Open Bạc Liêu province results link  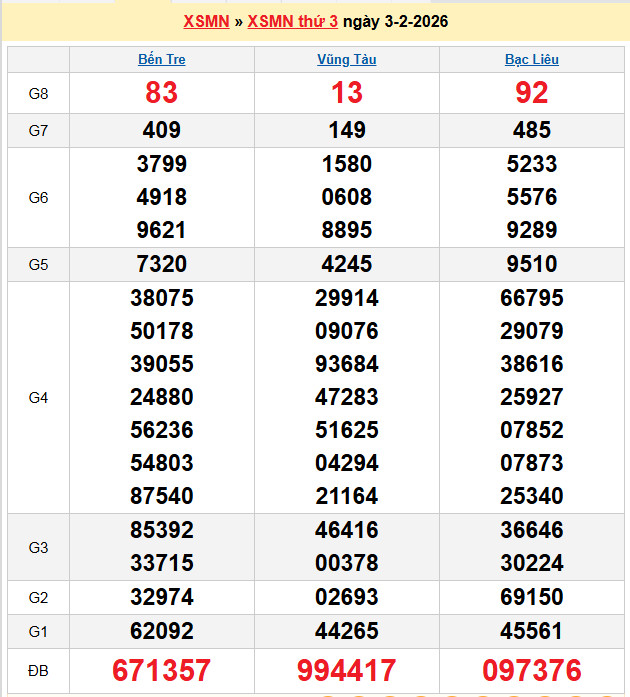532,59
